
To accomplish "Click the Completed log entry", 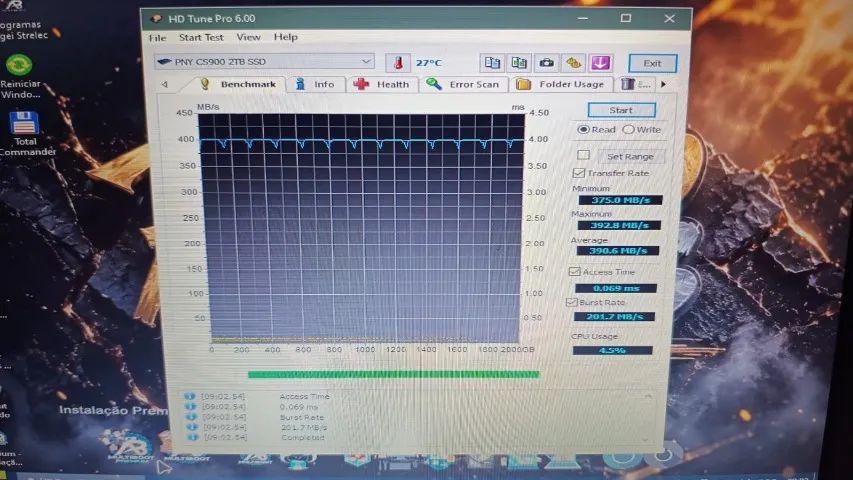I will (x=302, y=438).
